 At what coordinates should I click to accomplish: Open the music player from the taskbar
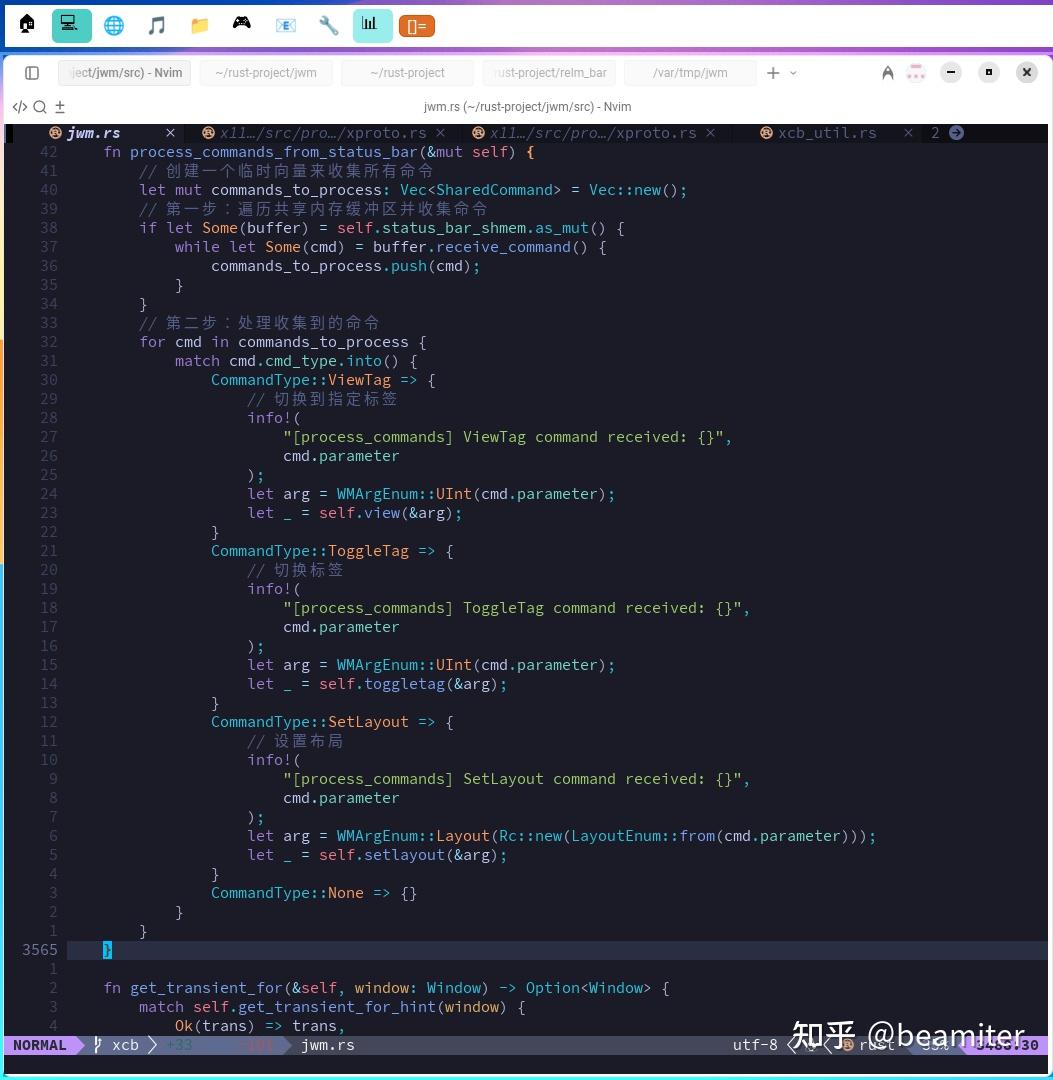click(x=157, y=25)
